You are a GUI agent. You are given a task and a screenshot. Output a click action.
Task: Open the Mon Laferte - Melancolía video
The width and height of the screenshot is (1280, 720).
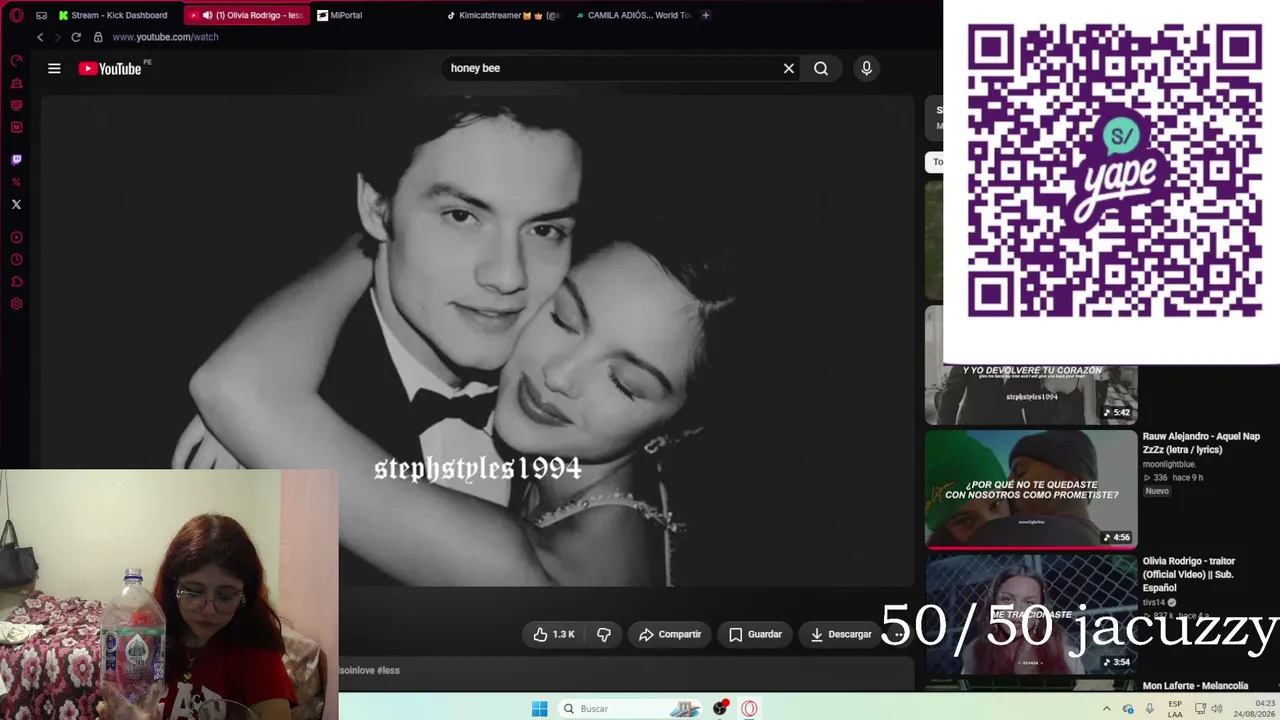click(x=1195, y=686)
